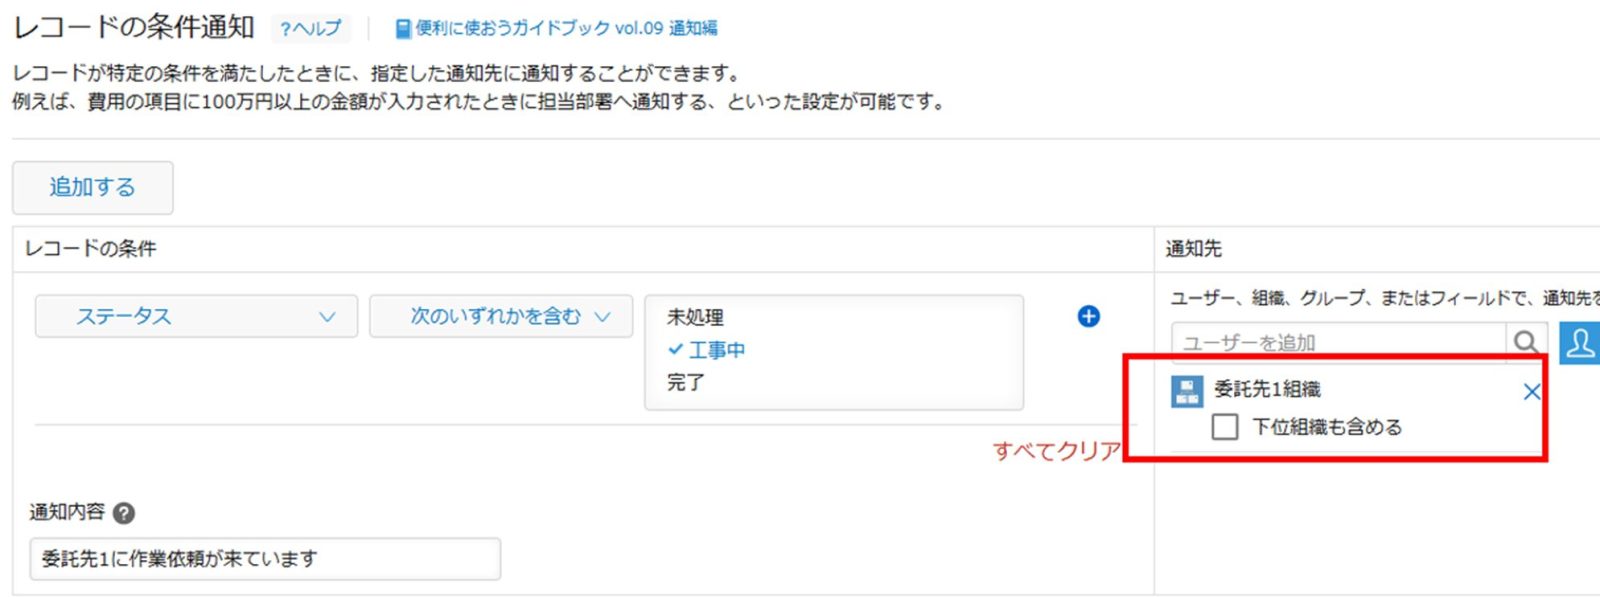
Task: Select 未処理 in the status list
Action: 695,317
